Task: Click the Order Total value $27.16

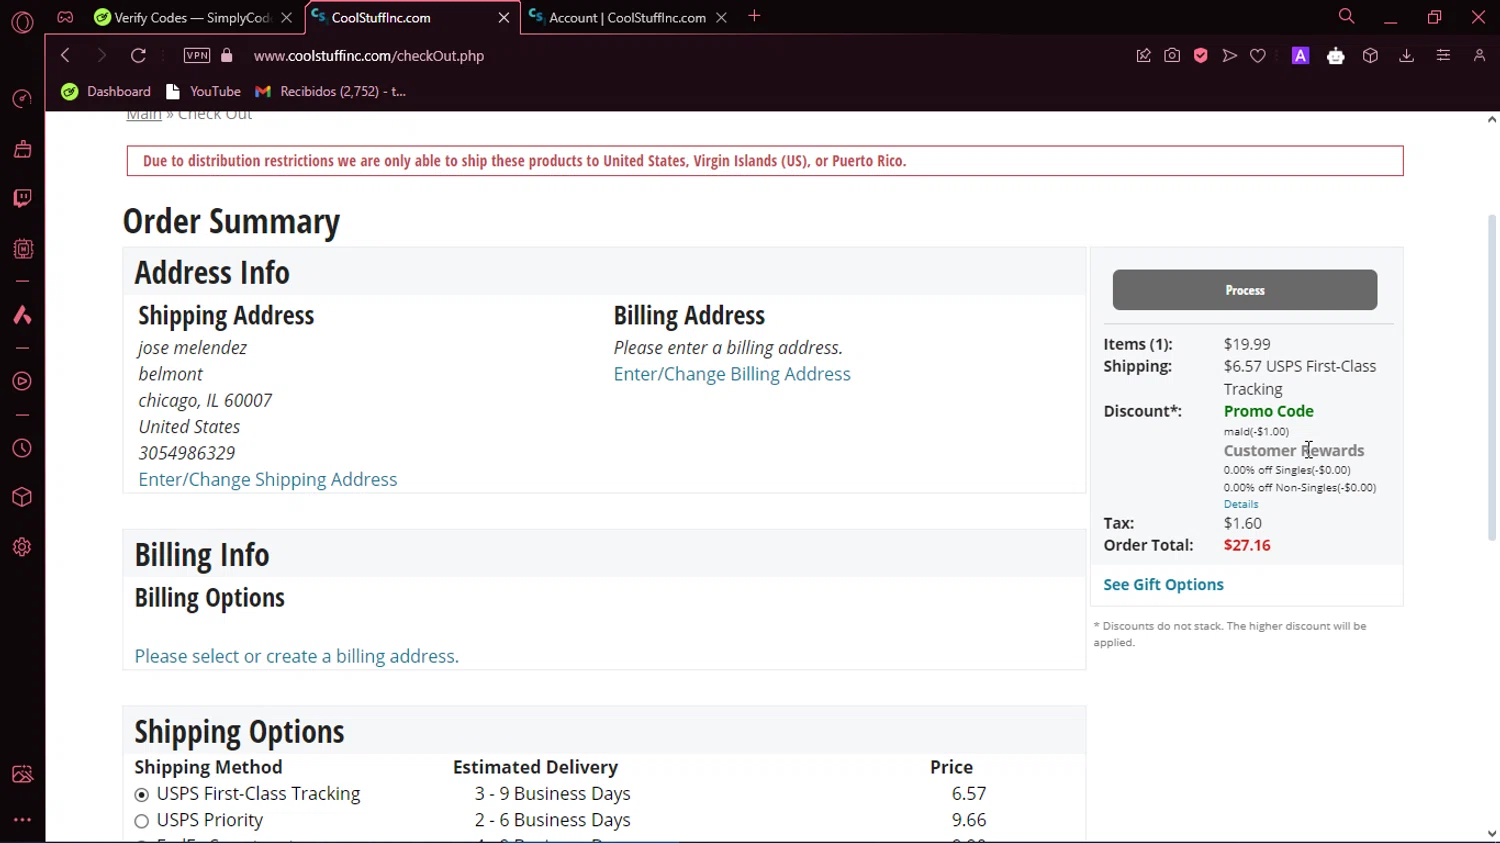Action: point(1247,545)
